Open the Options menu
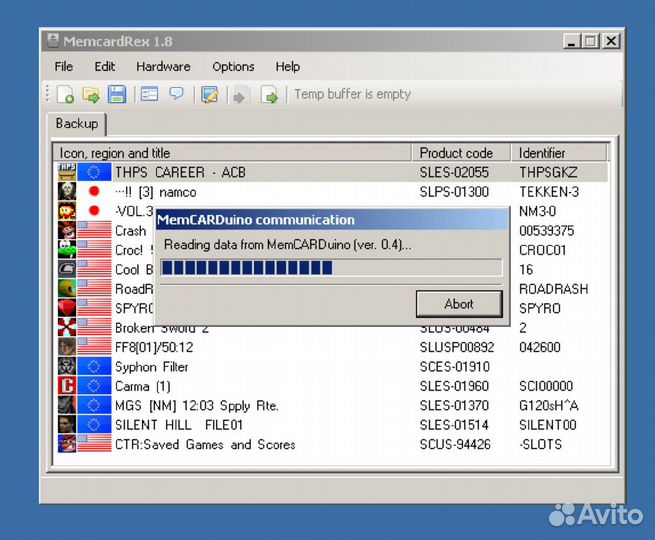 point(233,67)
